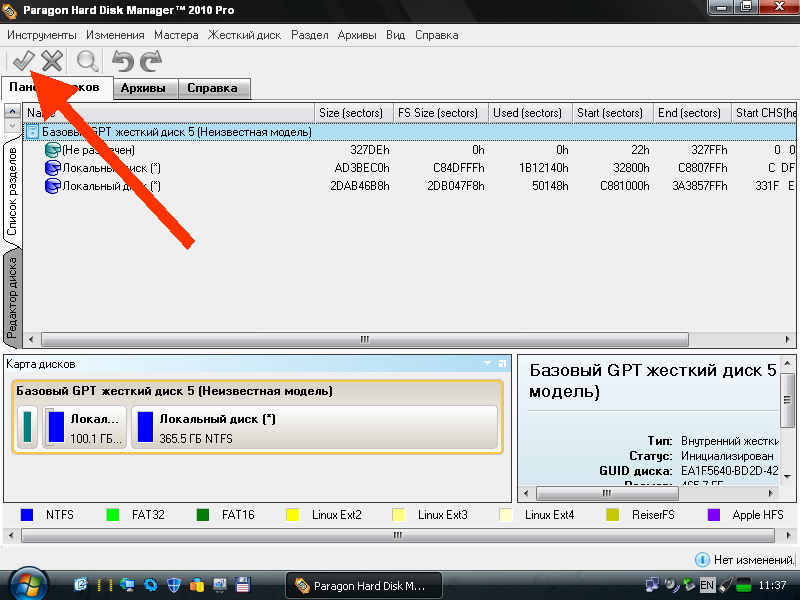Apply pending changes with the checkmark icon
This screenshot has height=600, width=800.
pos(22,61)
